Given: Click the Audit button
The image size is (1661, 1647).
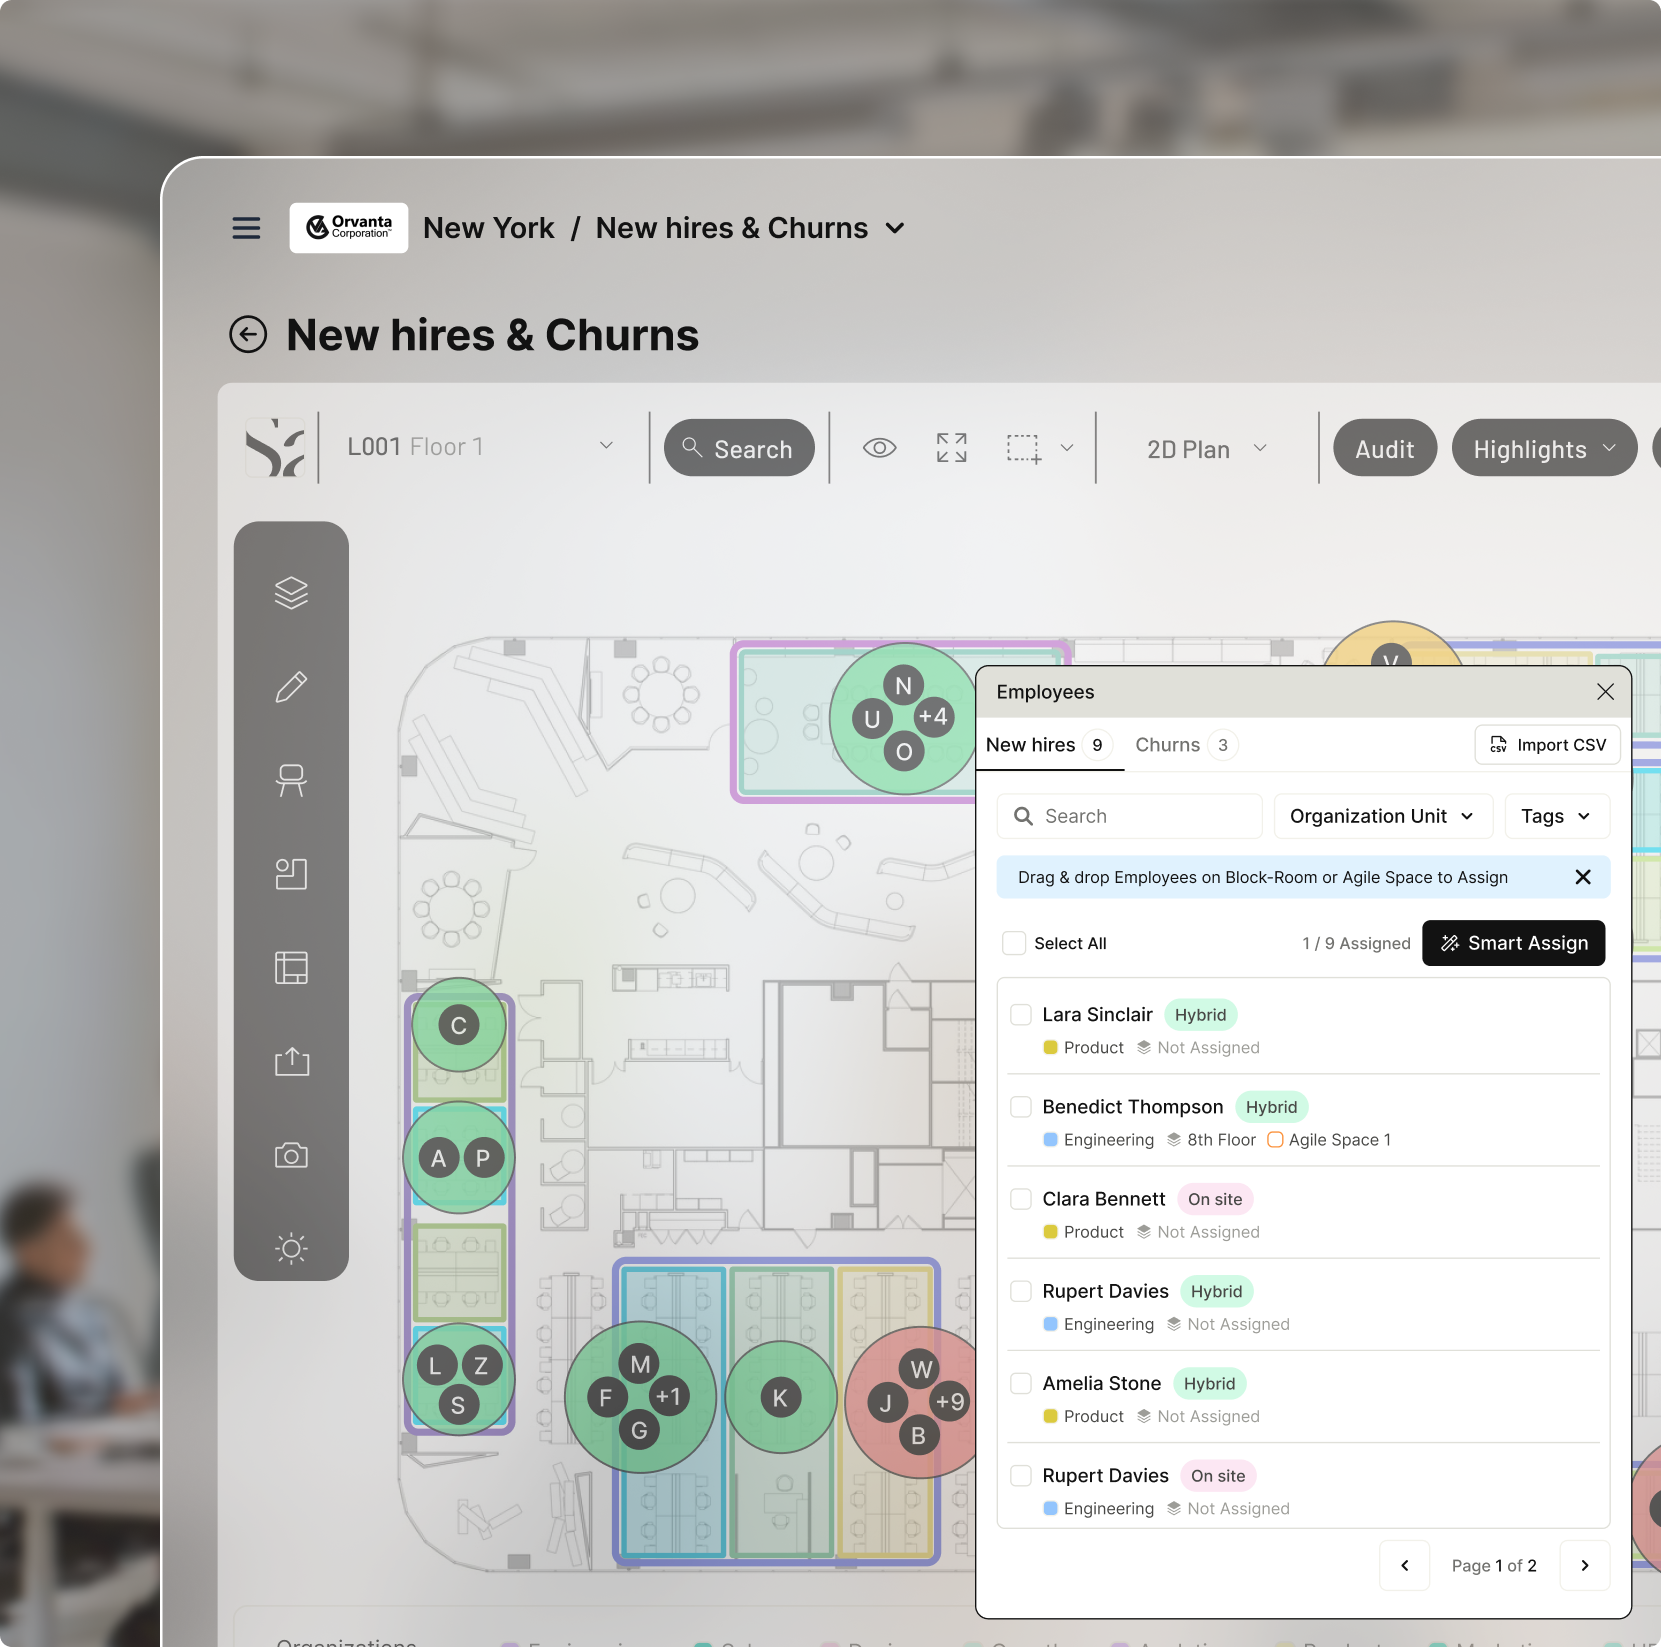Looking at the screenshot, I should (1384, 448).
